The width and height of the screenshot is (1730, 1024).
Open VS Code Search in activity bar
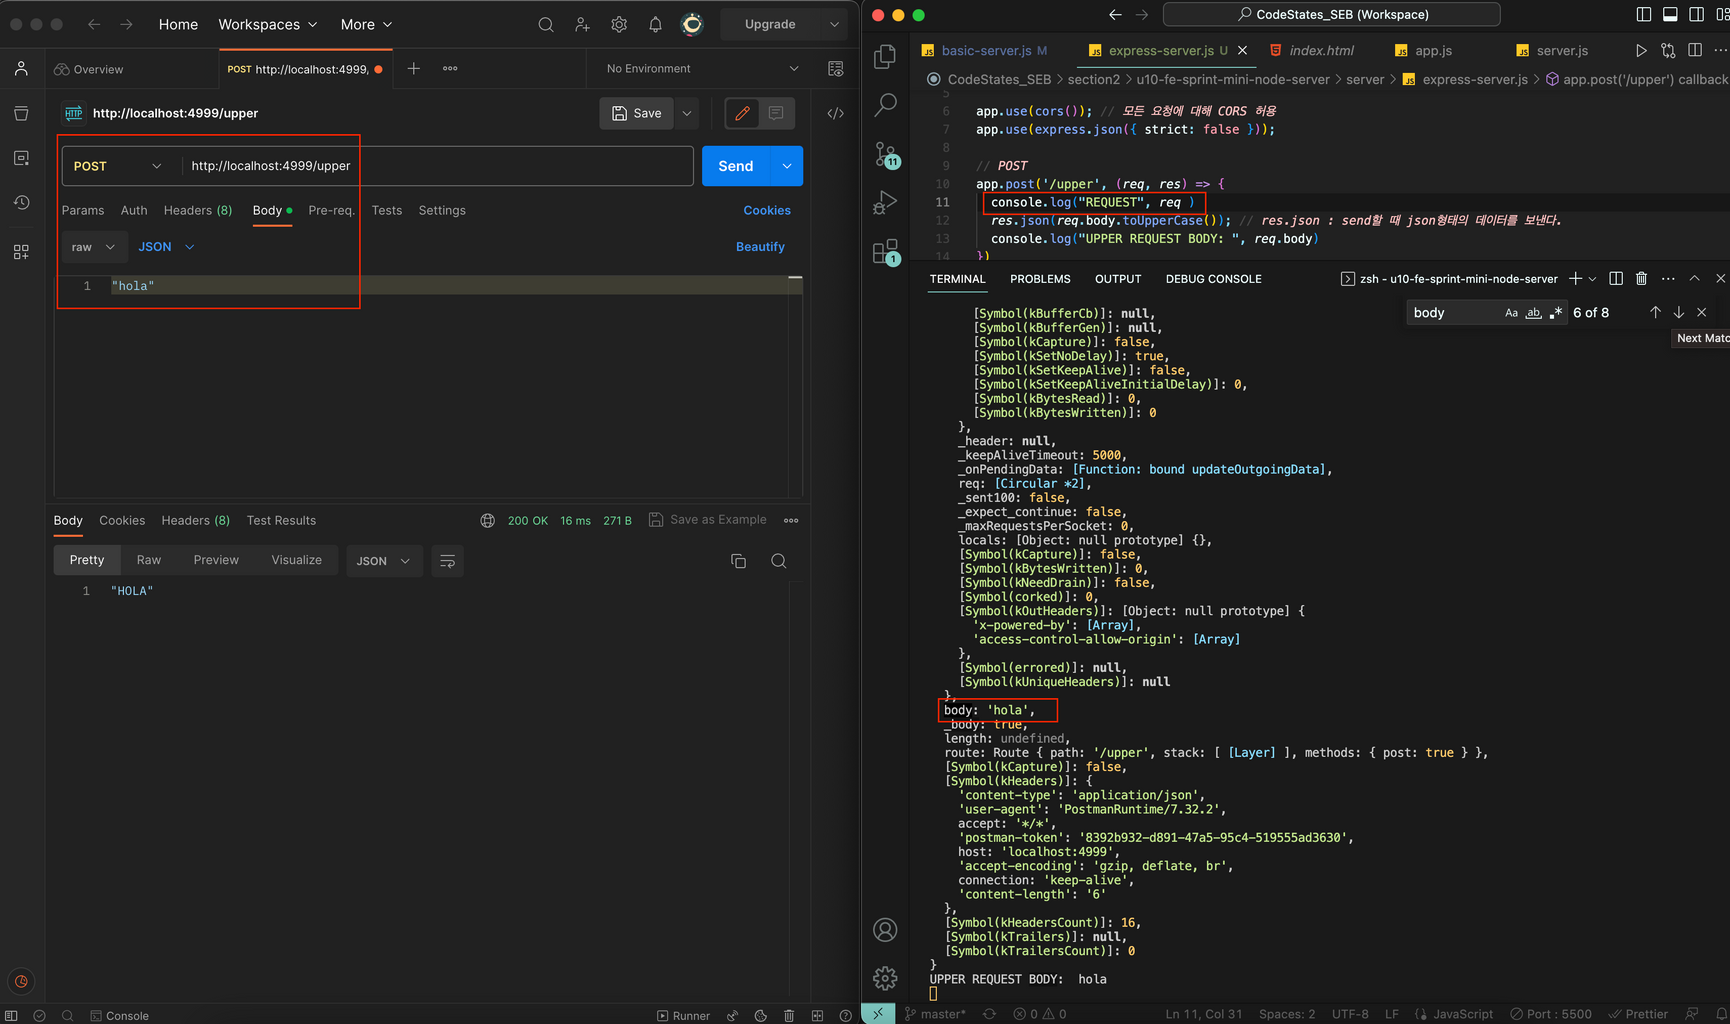(885, 104)
